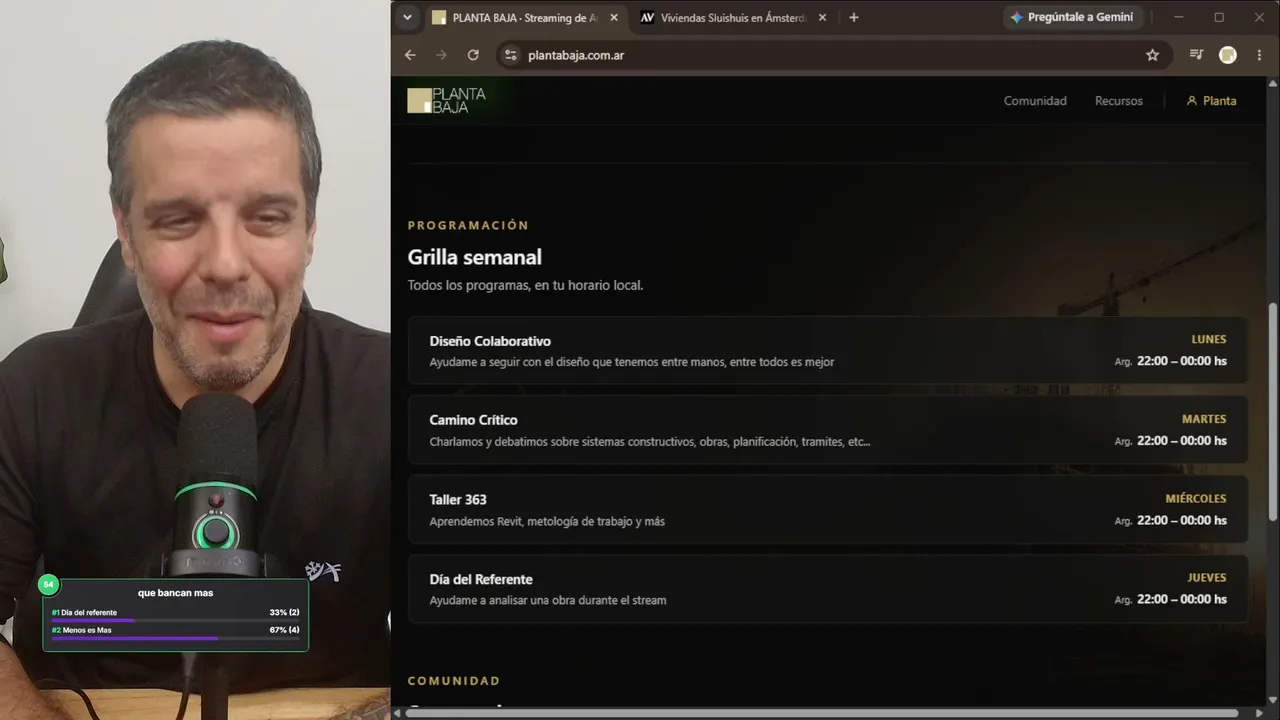Click the vertical page scrollbar
1280x720 pixels.
(1273, 410)
